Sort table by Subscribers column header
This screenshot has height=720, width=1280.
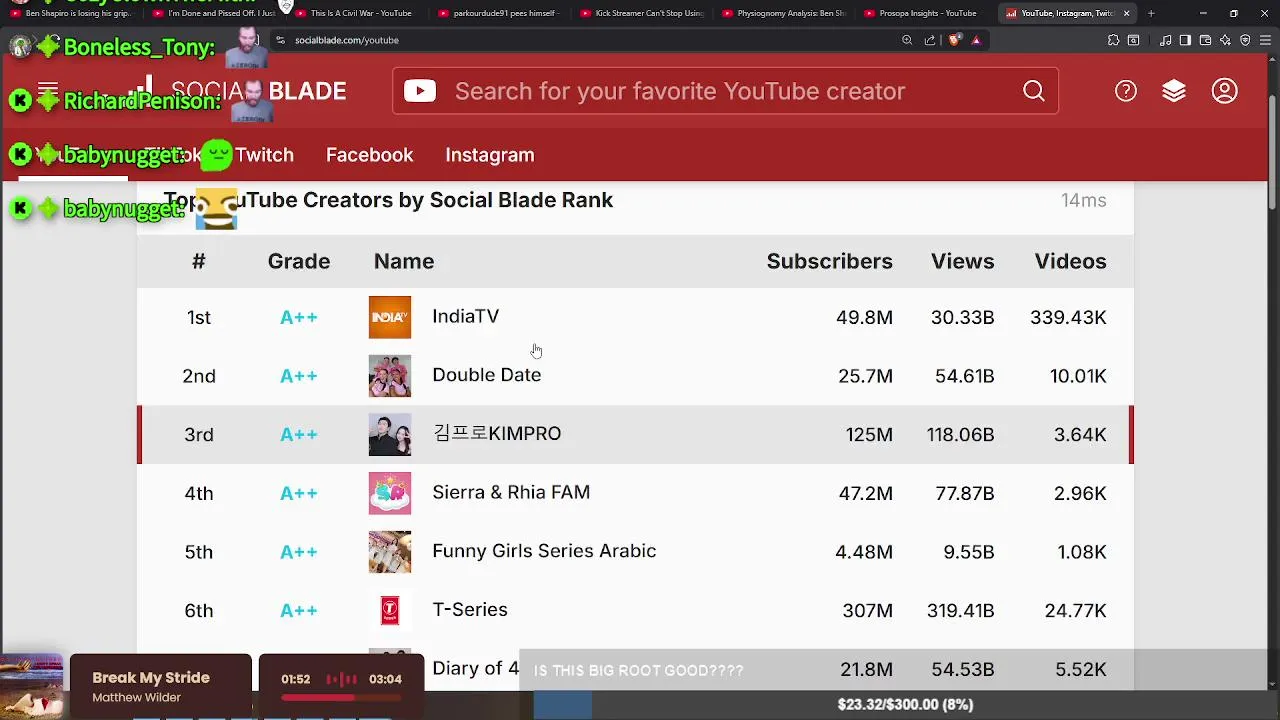(x=829, y=261)
